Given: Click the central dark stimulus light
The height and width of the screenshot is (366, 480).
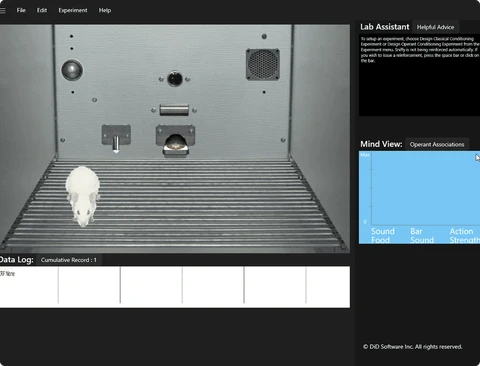Looking at the screenshot, I should (175, 79).
